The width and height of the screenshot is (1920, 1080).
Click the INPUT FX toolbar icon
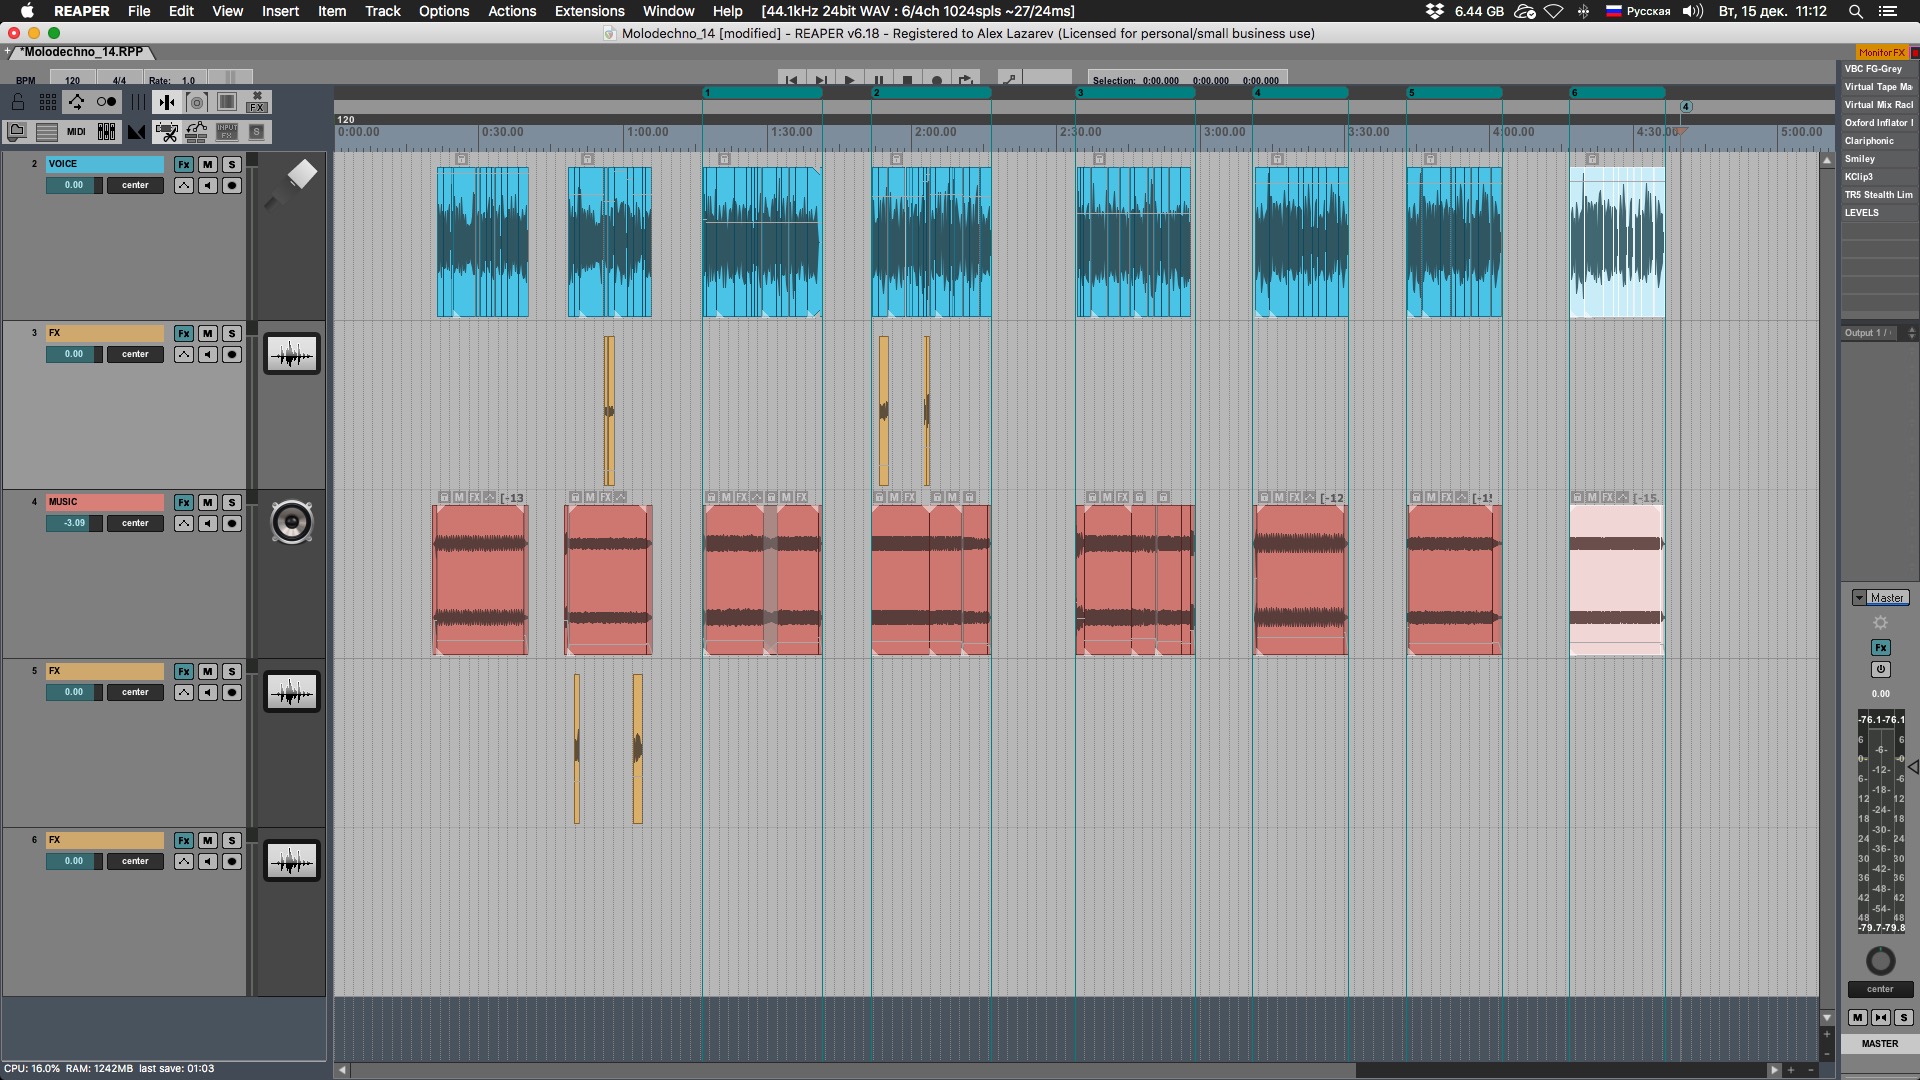point(227,132)
